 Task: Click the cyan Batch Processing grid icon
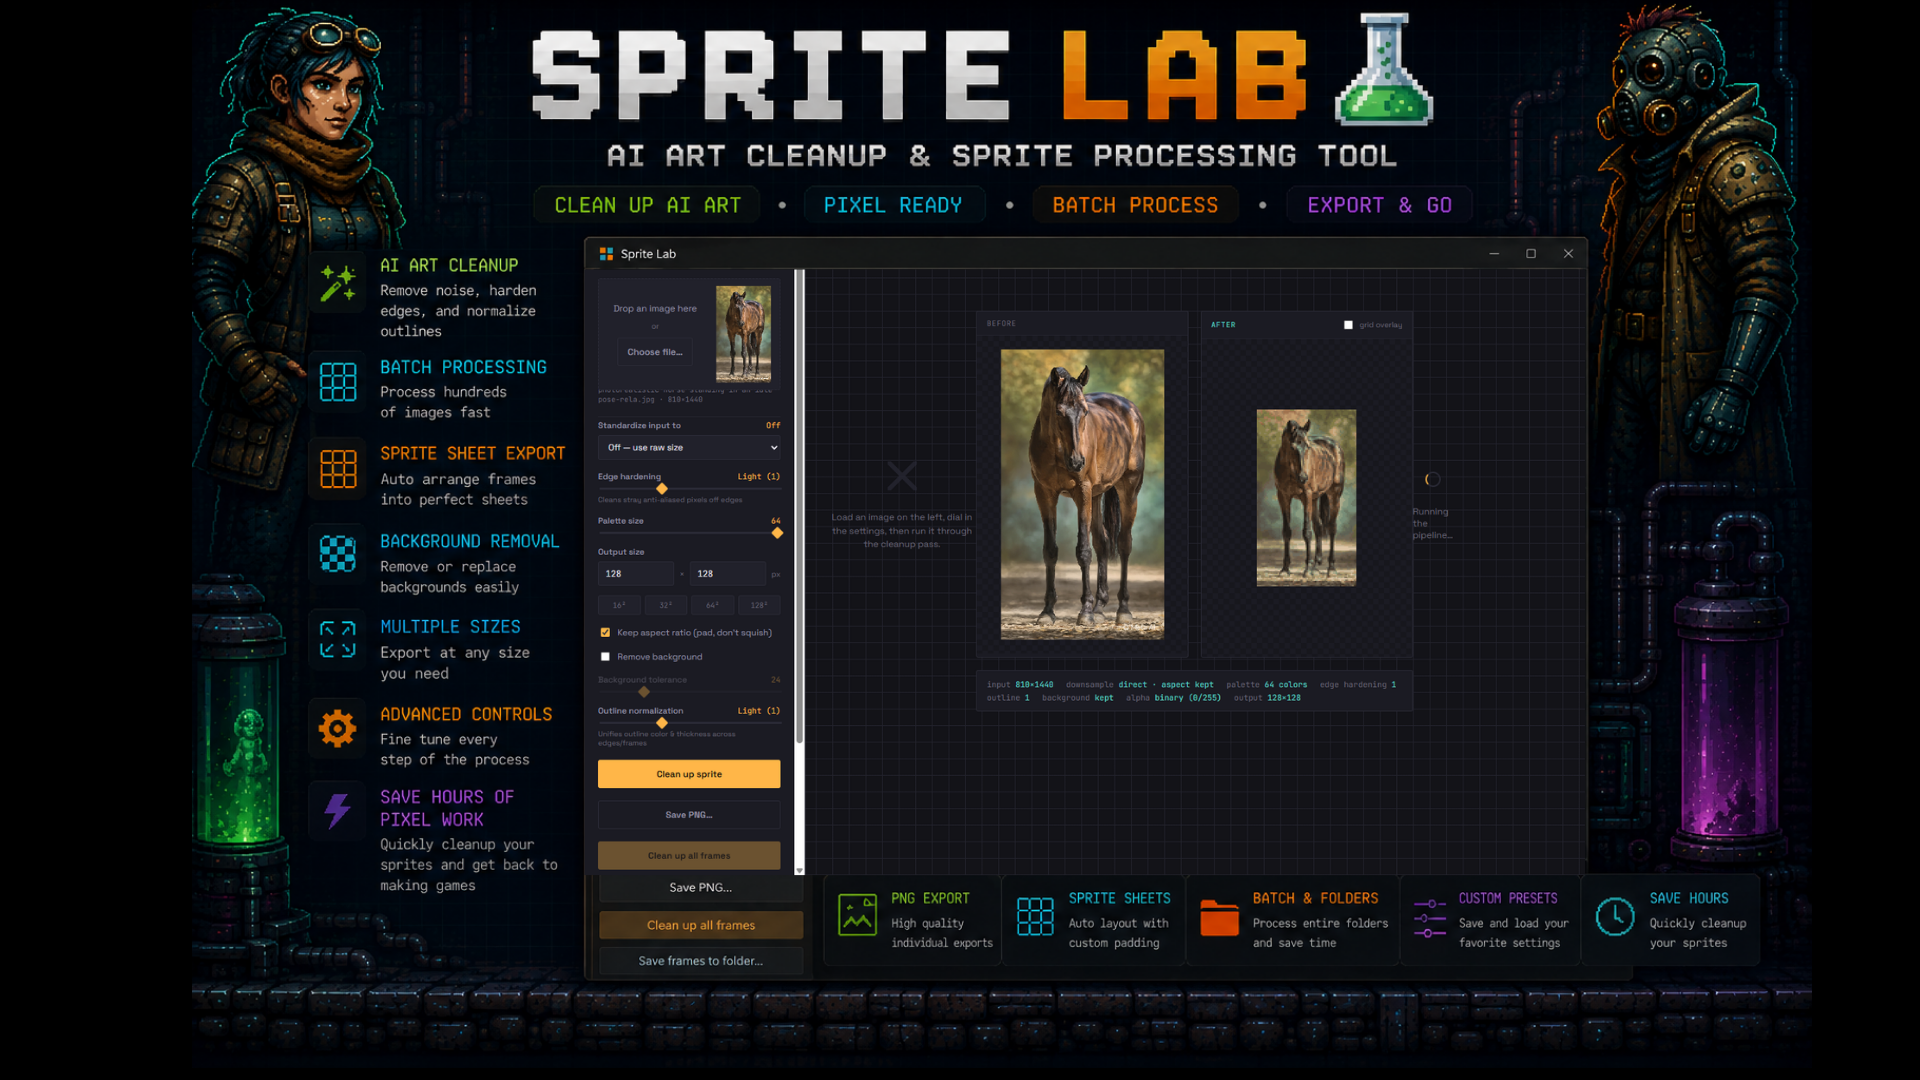pos(338,382)
